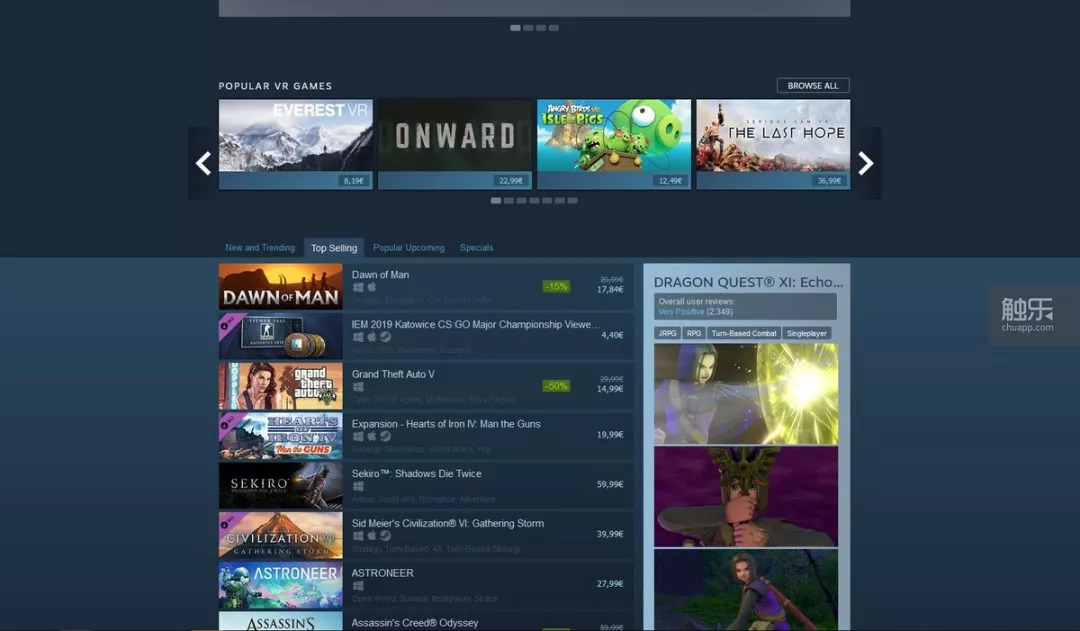Click SteamOS icon under IEM 2019 Katowice
Screen dimensions: 1080x631
click(x=385, y=337)
